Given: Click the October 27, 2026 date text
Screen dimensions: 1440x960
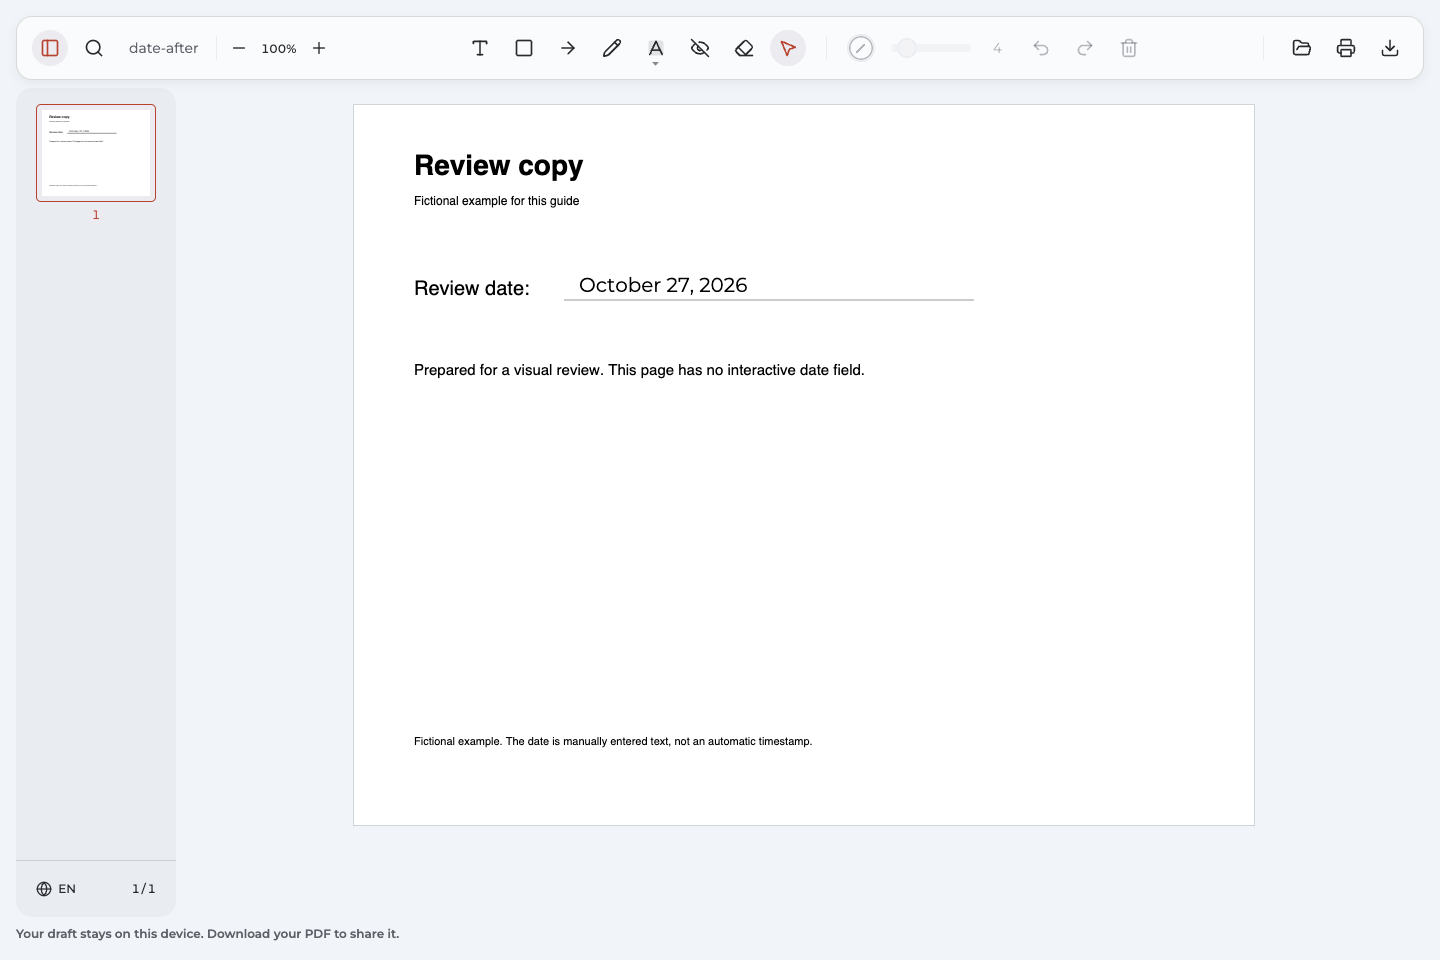Looking at the screenshot, I should (x=663, y=285).
